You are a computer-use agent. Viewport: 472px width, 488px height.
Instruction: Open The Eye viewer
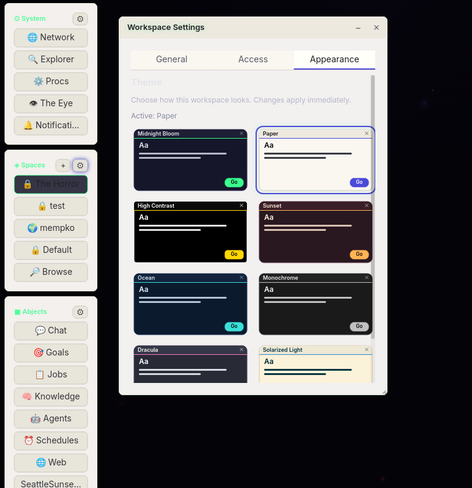tap(51, 103)
